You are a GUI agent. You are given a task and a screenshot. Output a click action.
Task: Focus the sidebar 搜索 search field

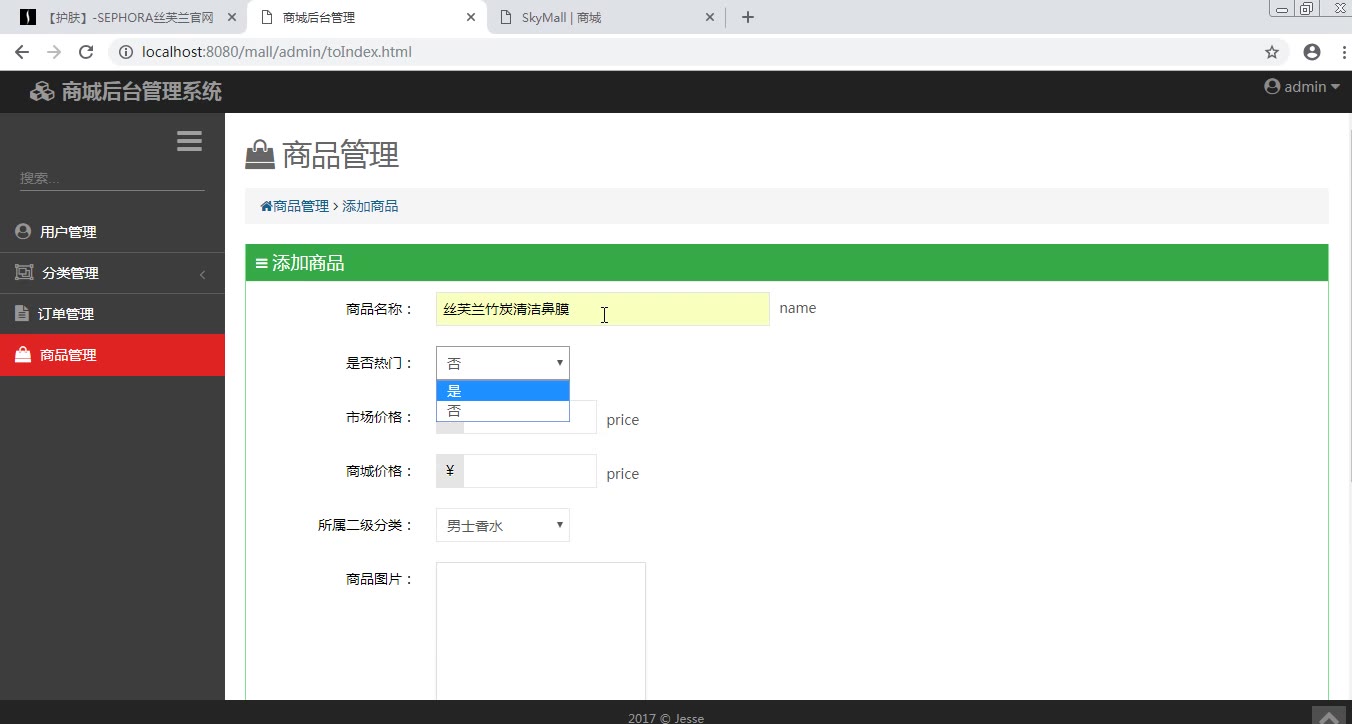point(112,178)
